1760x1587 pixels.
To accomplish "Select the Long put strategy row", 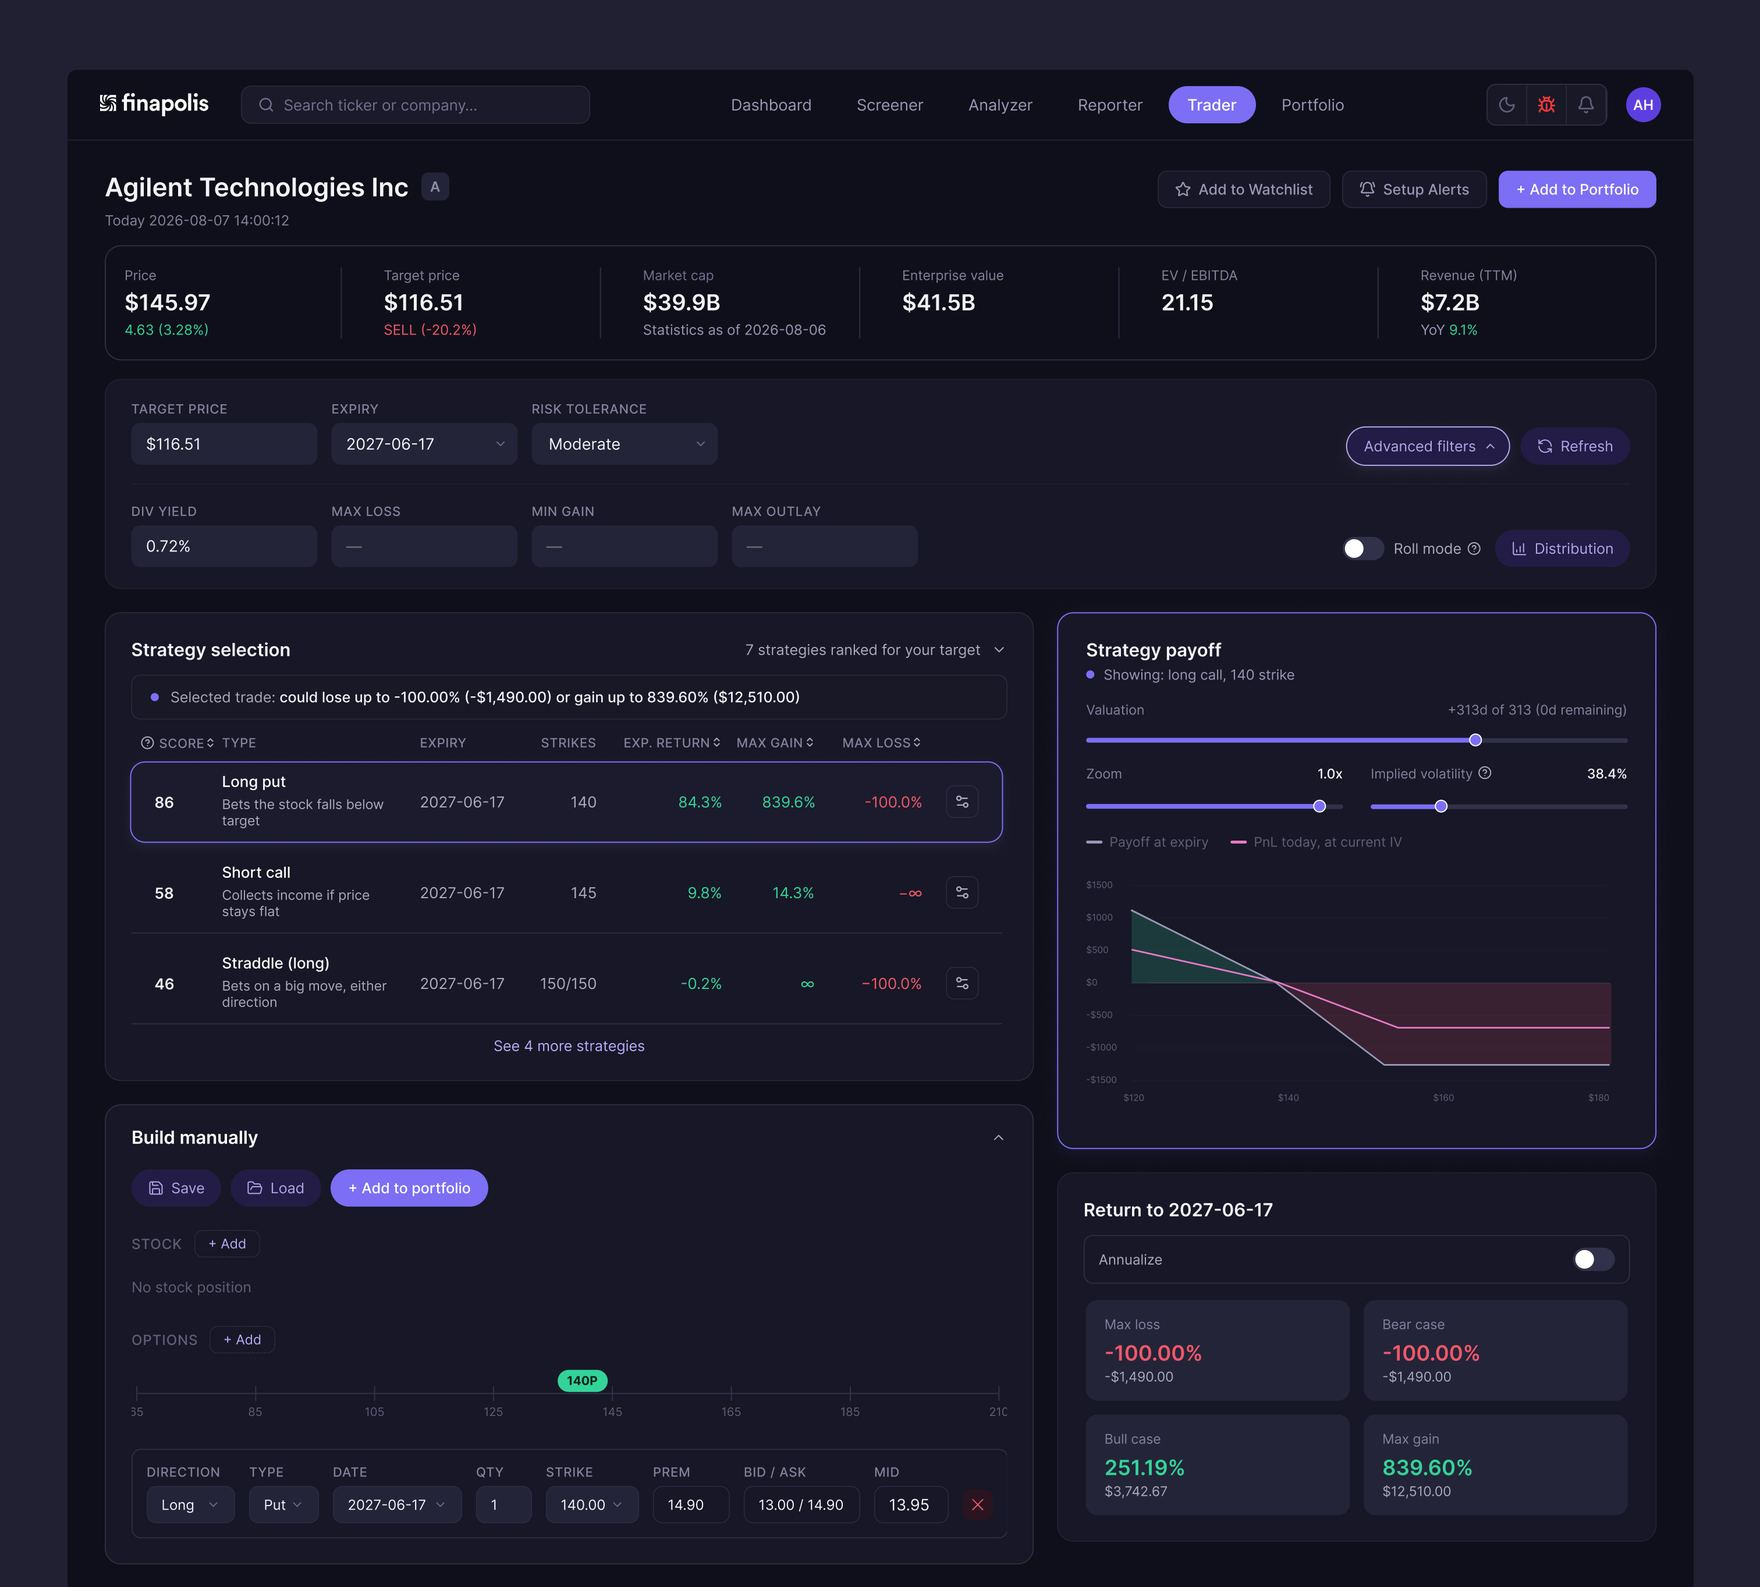I will pyautogui.click(x=567, y=802).
